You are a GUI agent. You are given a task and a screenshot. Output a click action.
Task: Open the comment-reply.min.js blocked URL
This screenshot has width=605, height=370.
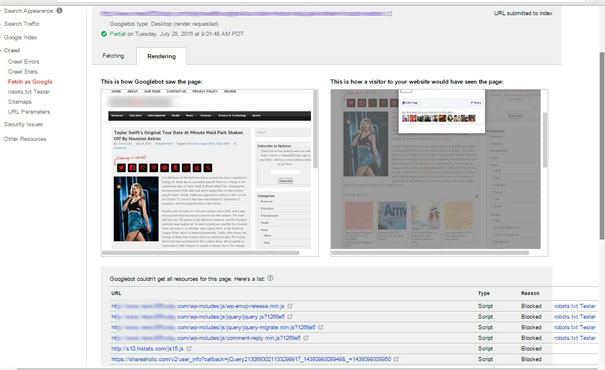coord(206,338)
